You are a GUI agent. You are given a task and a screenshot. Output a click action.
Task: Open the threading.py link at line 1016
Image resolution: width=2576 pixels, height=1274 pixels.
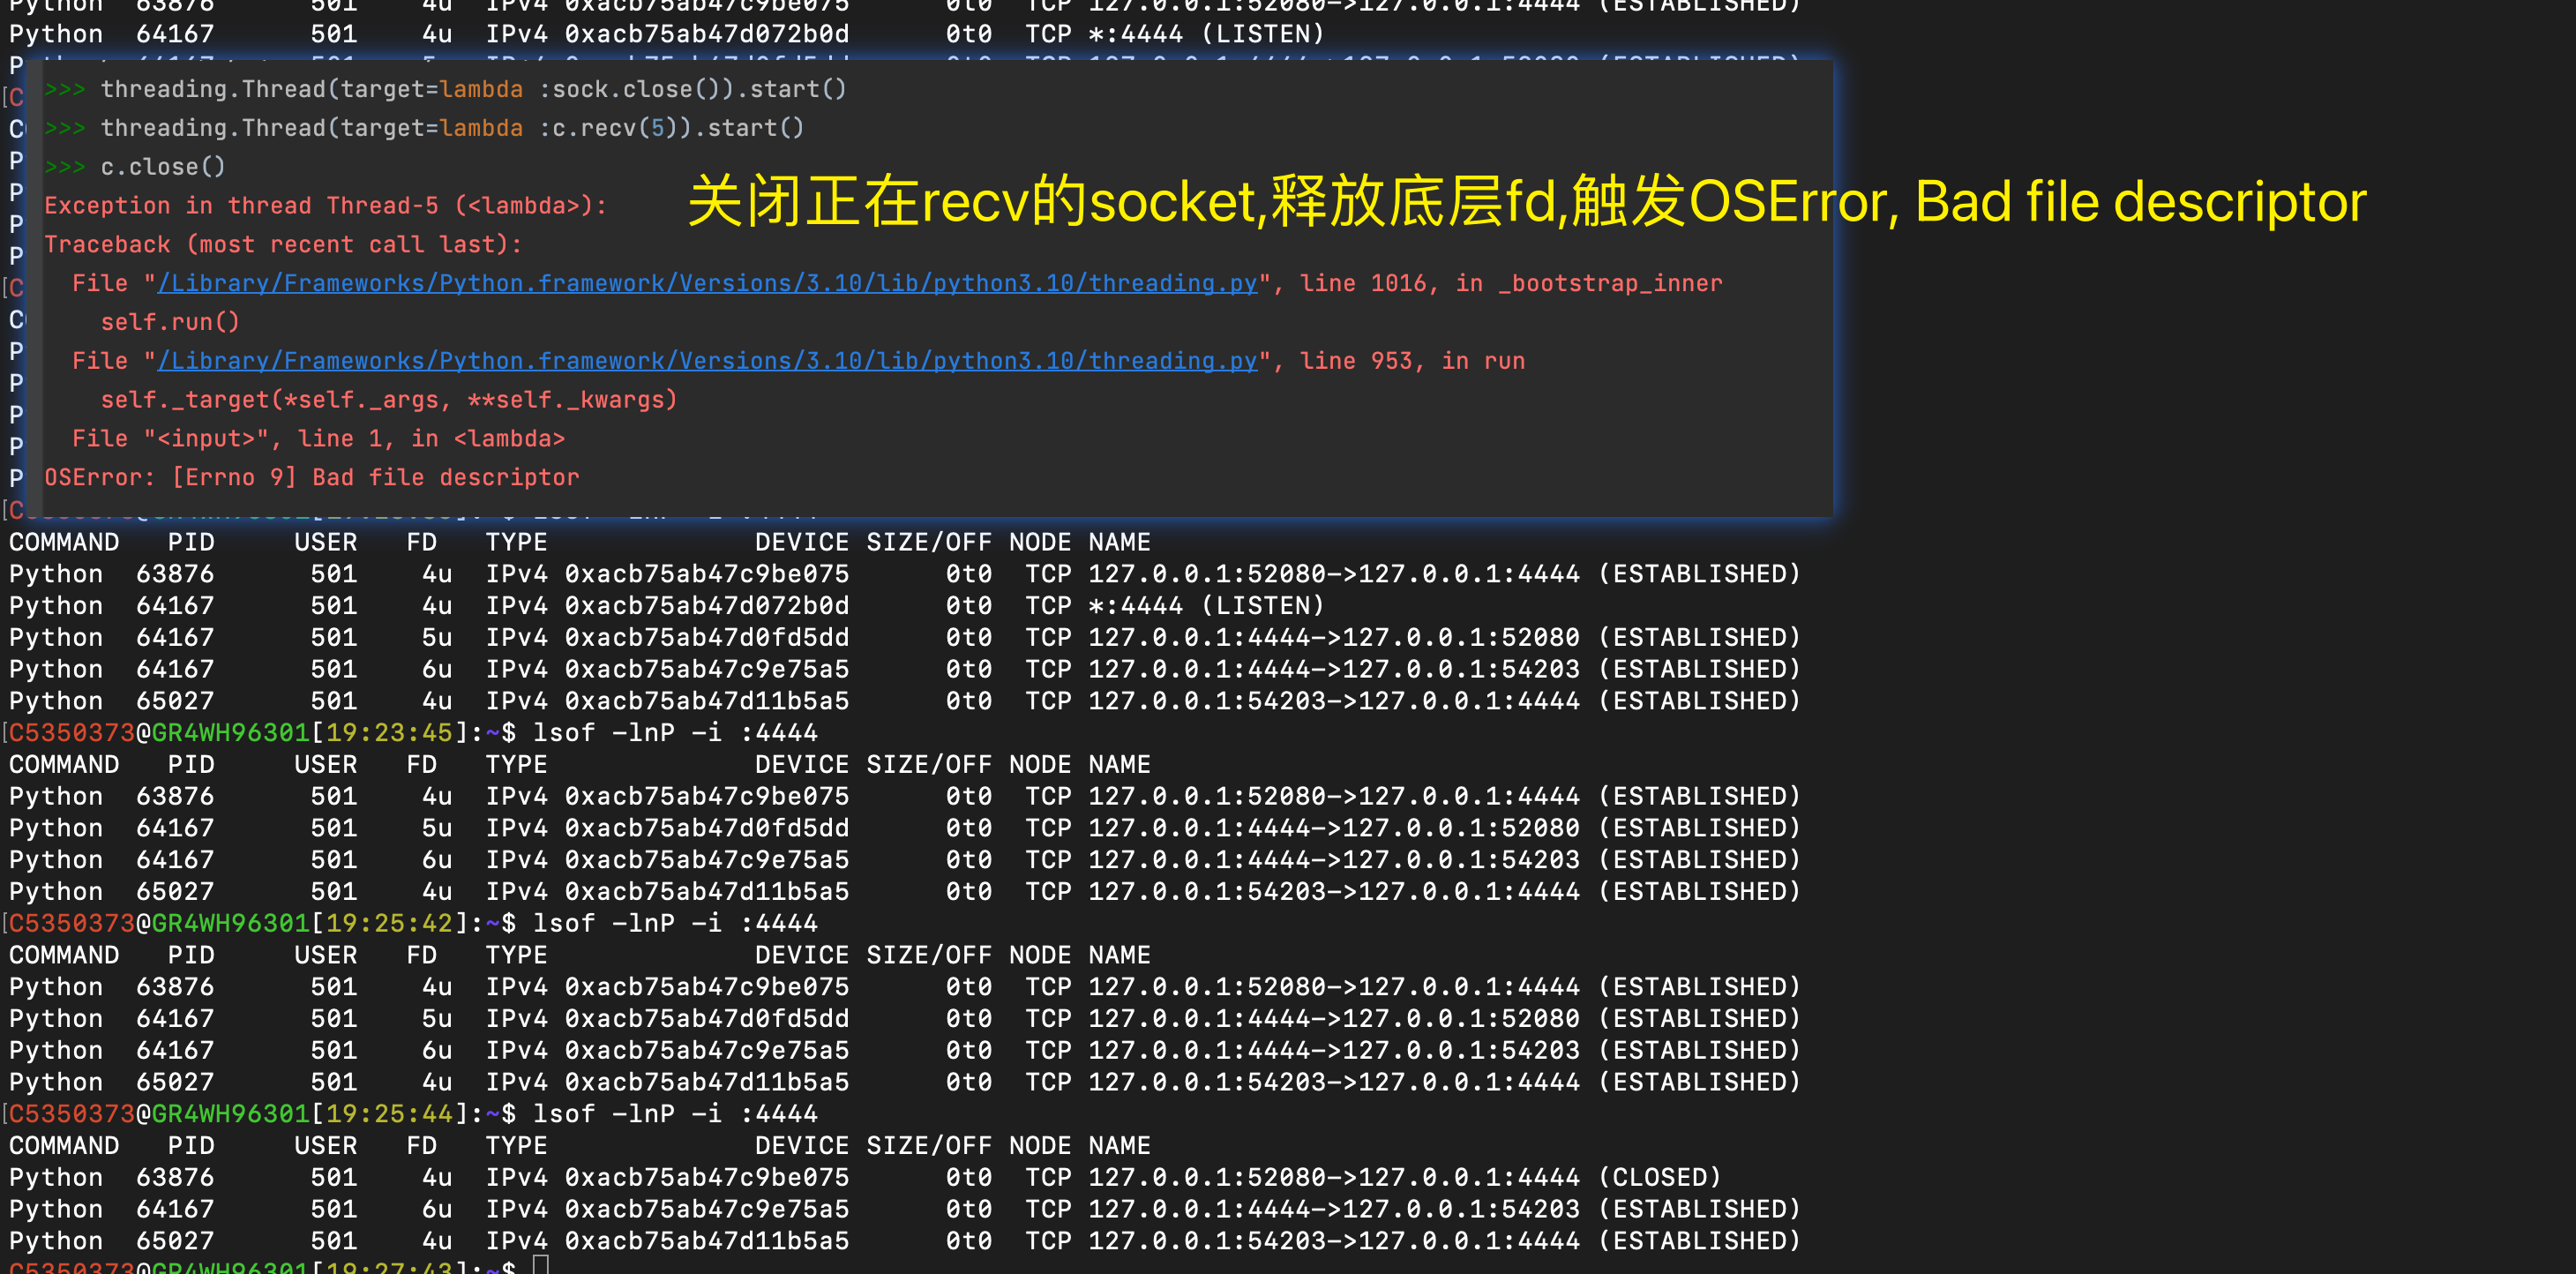[706, 283]
